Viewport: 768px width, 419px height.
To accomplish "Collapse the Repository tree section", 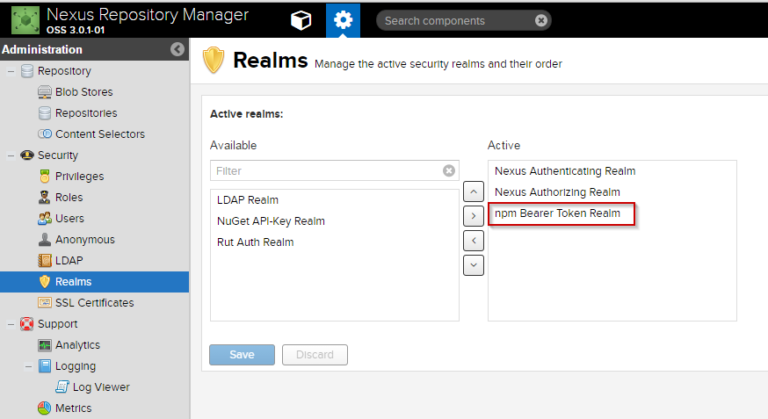I will point(11,71).
